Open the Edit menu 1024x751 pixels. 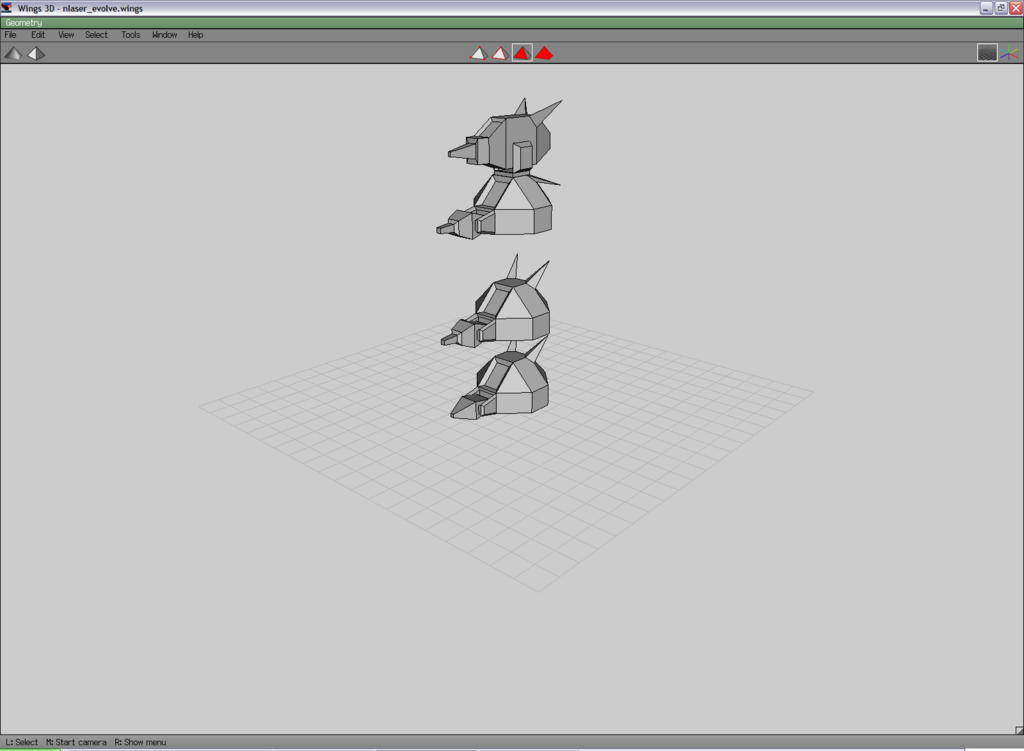coord(38,35)
